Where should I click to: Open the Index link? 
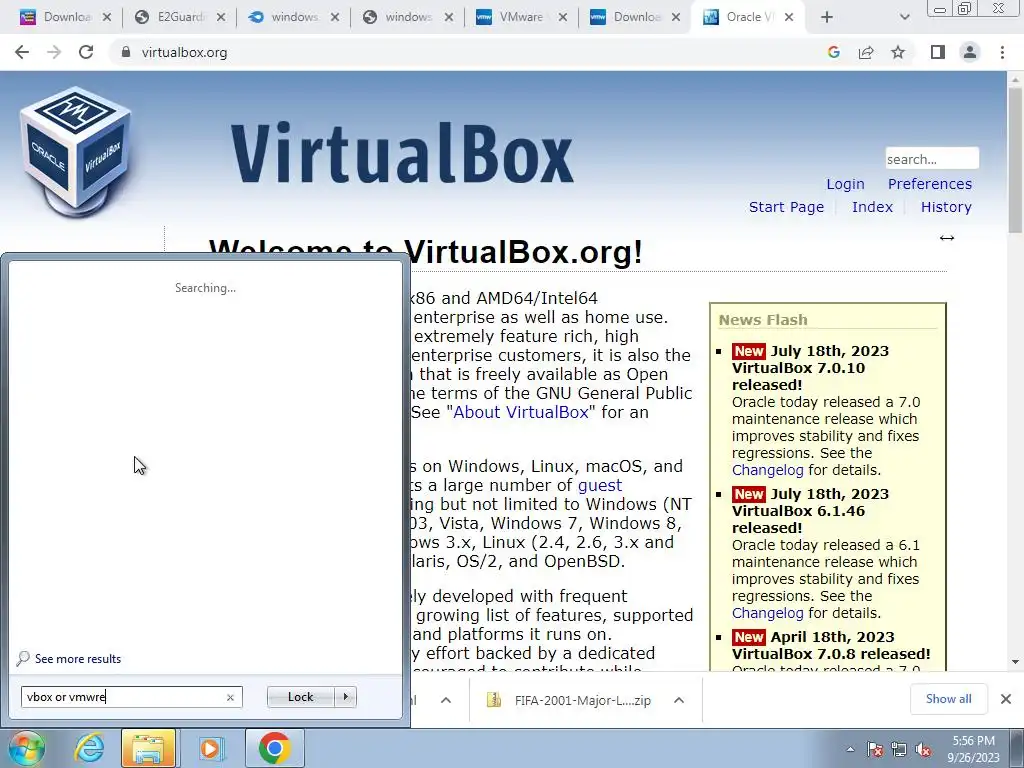[x=872, y=207]
